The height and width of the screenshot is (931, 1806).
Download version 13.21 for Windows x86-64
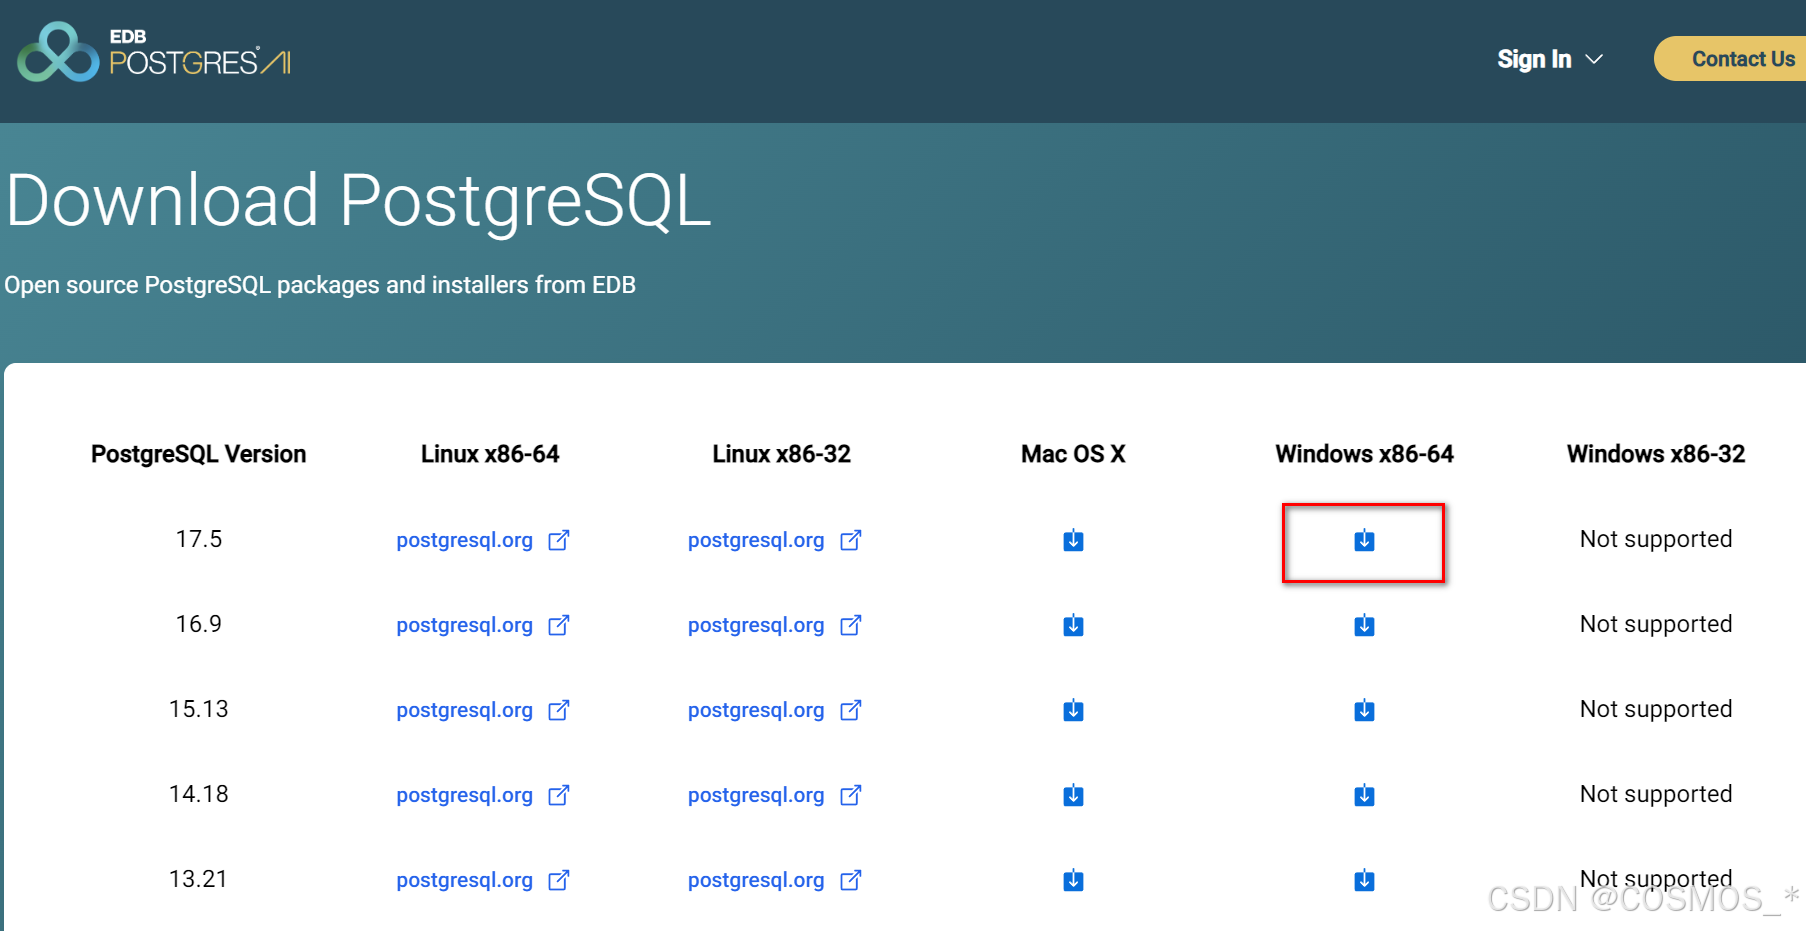tap(1364, 880)
